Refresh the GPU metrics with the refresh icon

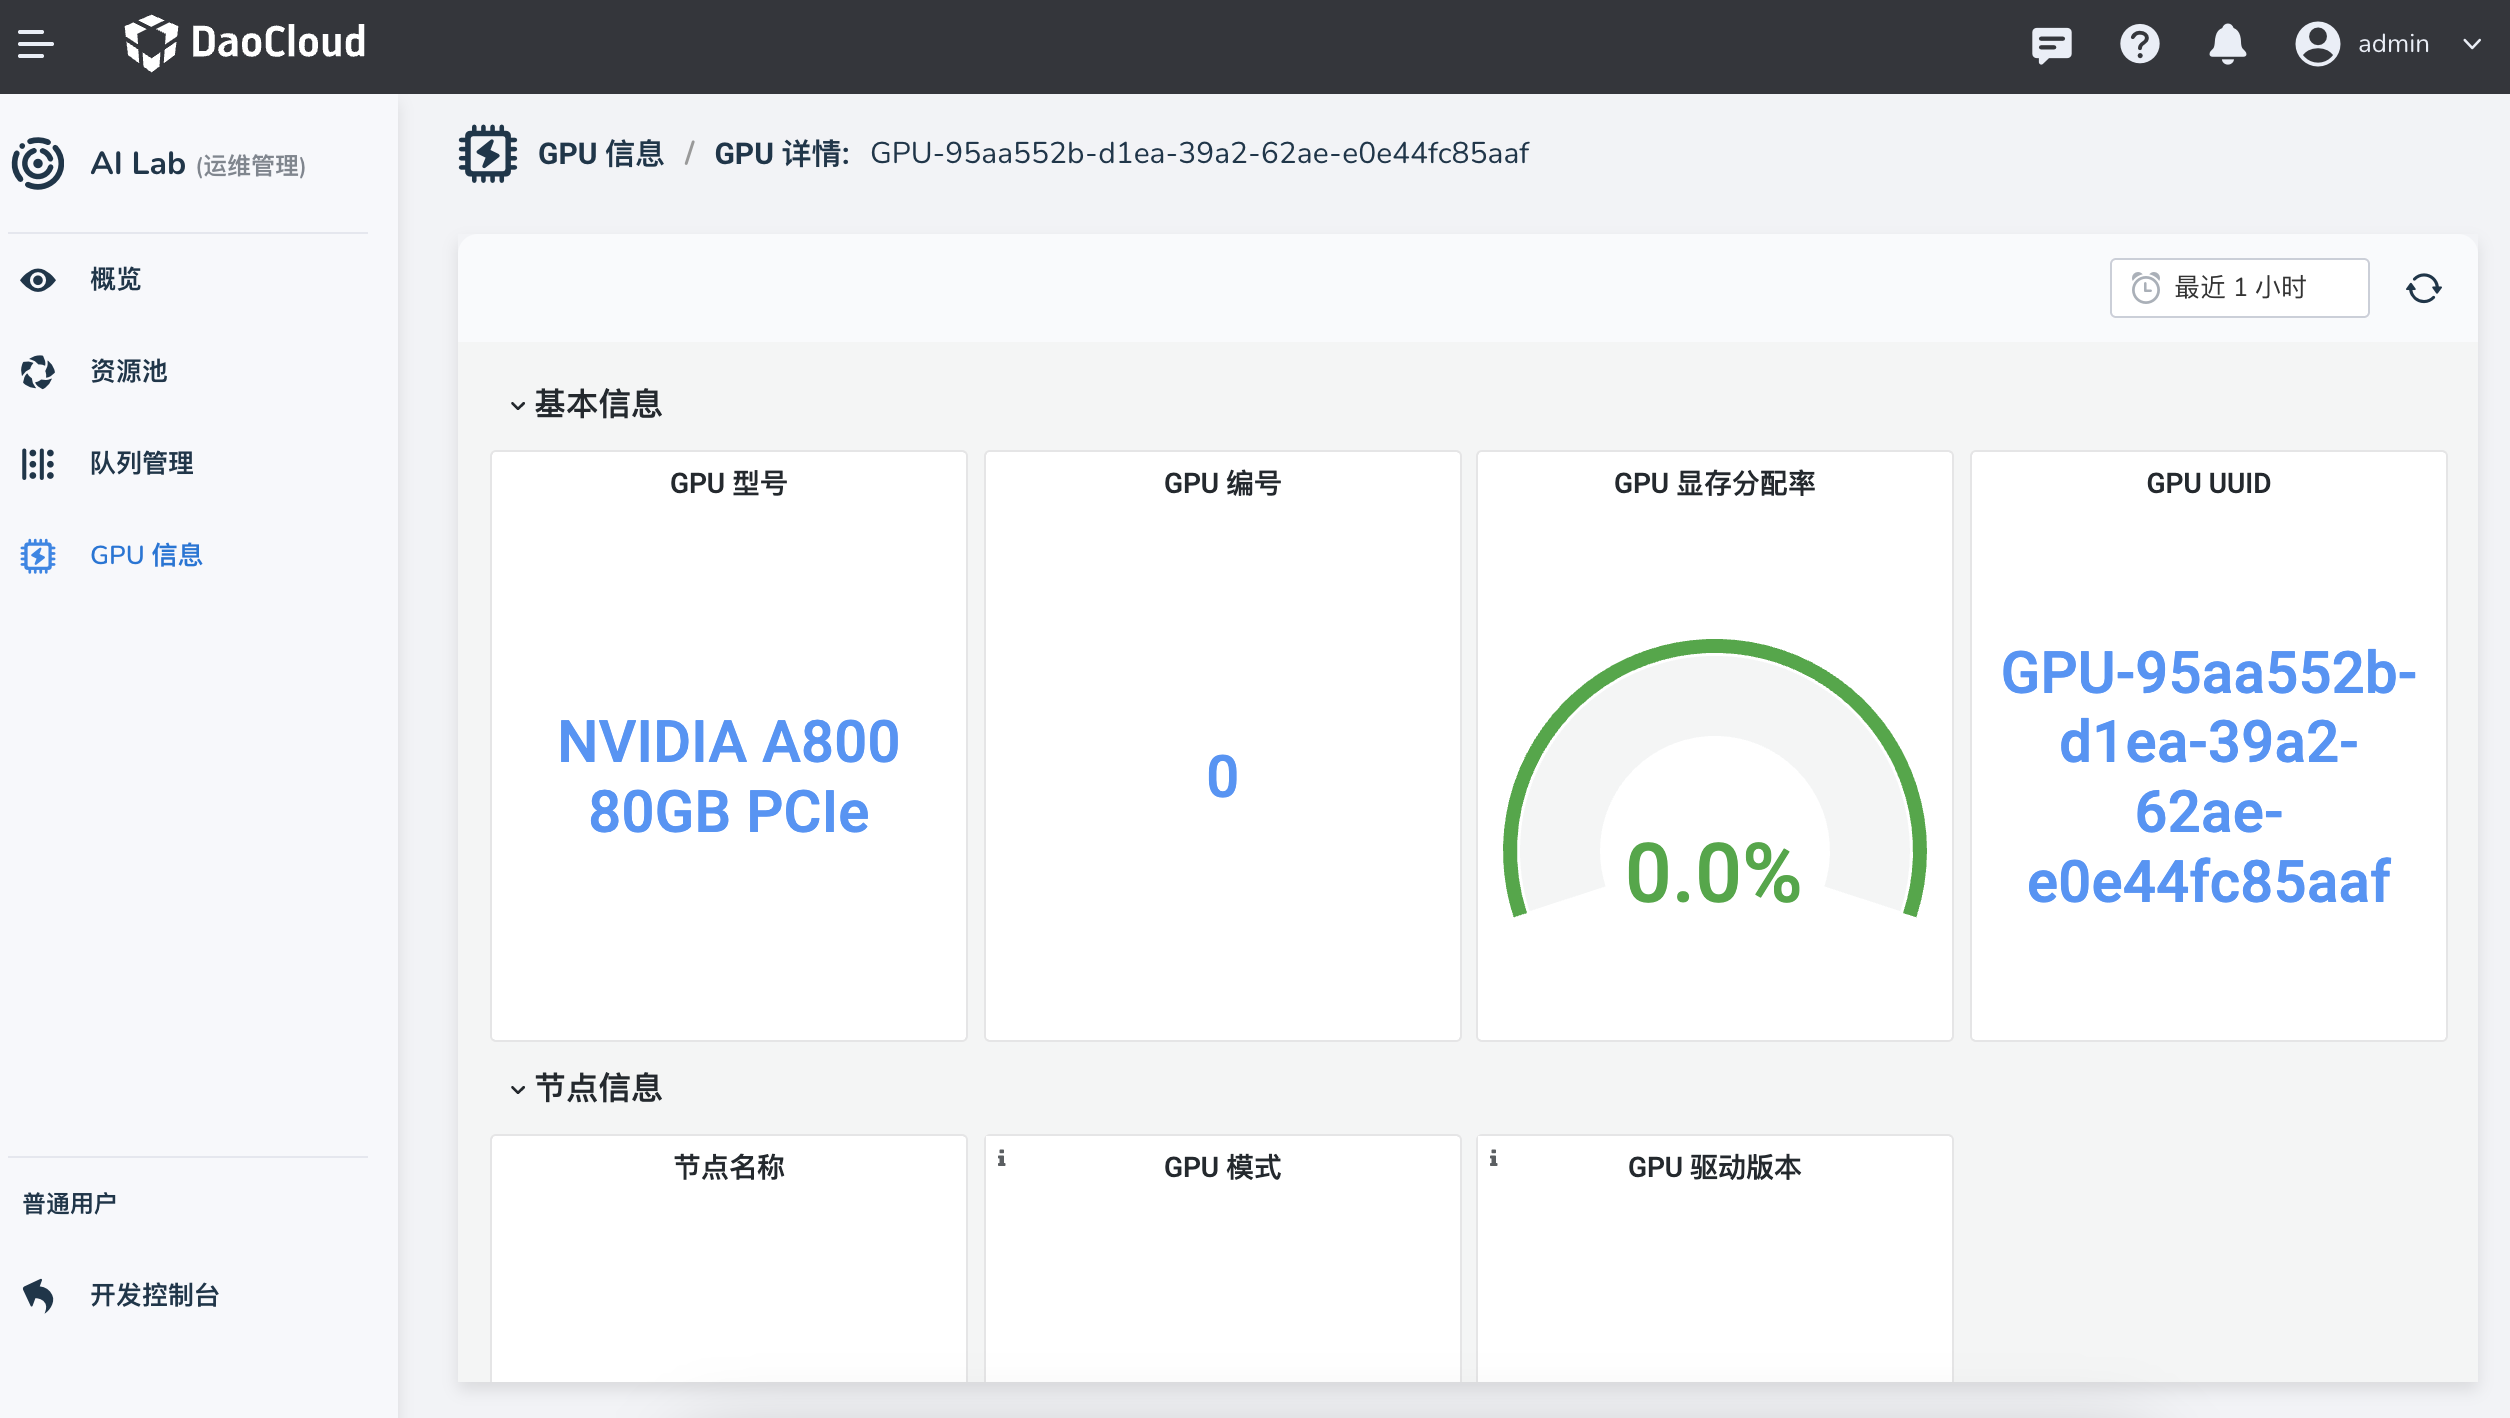pos(2426,288)
